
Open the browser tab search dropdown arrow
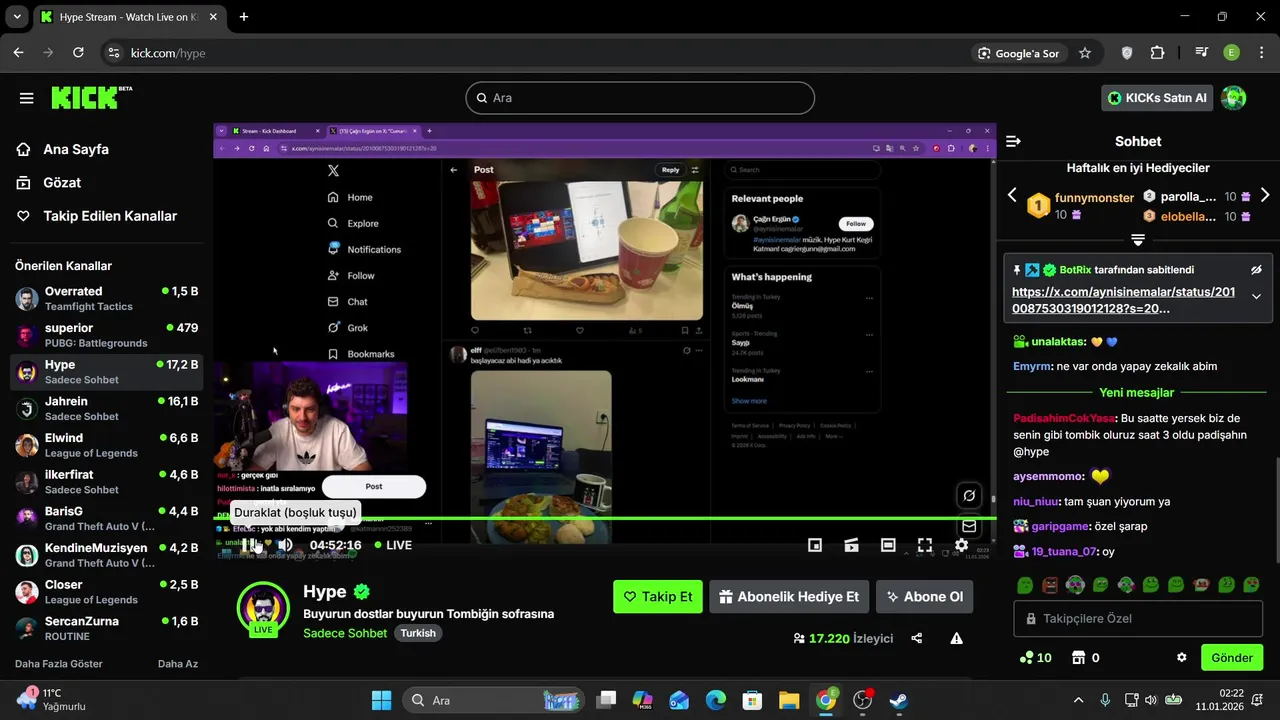17,17
